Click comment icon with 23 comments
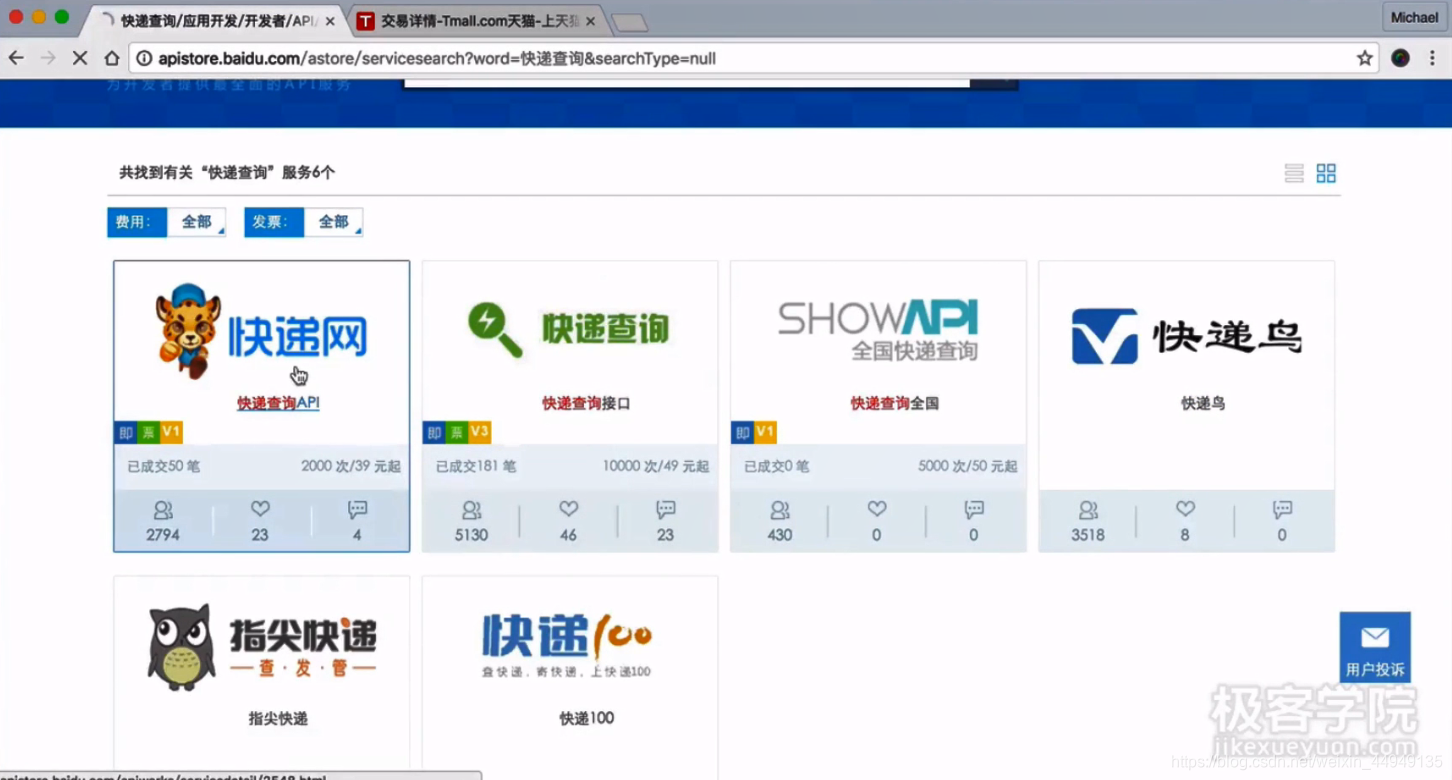The image size is (1452, 780). click(665, 511)
